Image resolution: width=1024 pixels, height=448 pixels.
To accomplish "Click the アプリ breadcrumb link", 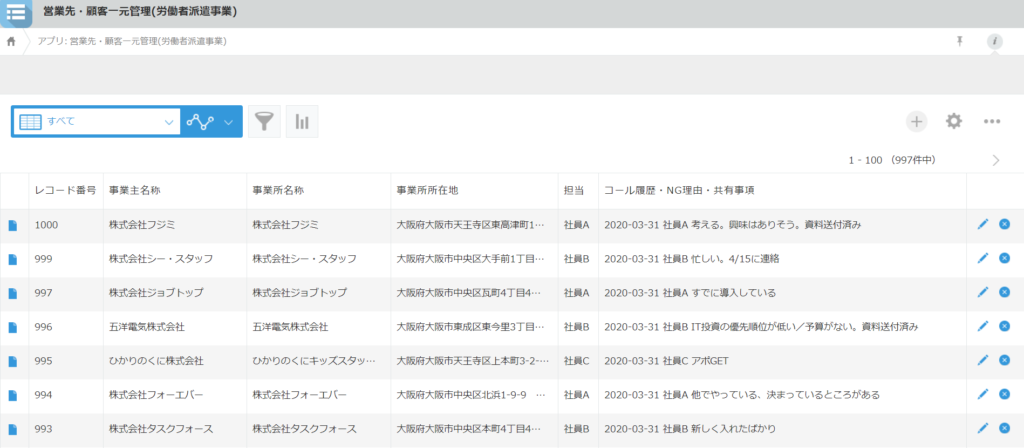I will (x=132, y=41).
